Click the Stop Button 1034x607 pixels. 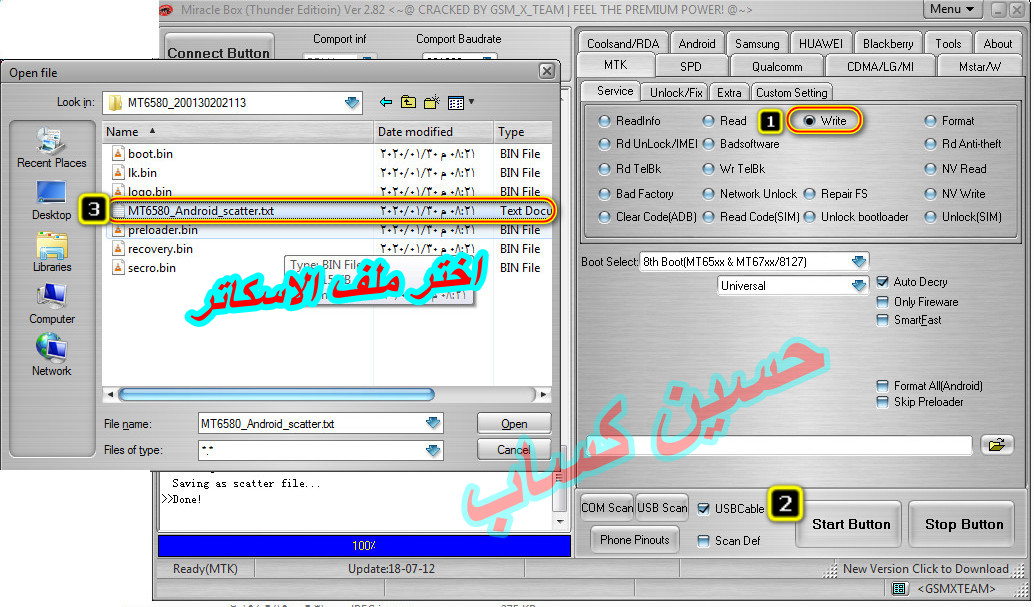pos(963,525)
